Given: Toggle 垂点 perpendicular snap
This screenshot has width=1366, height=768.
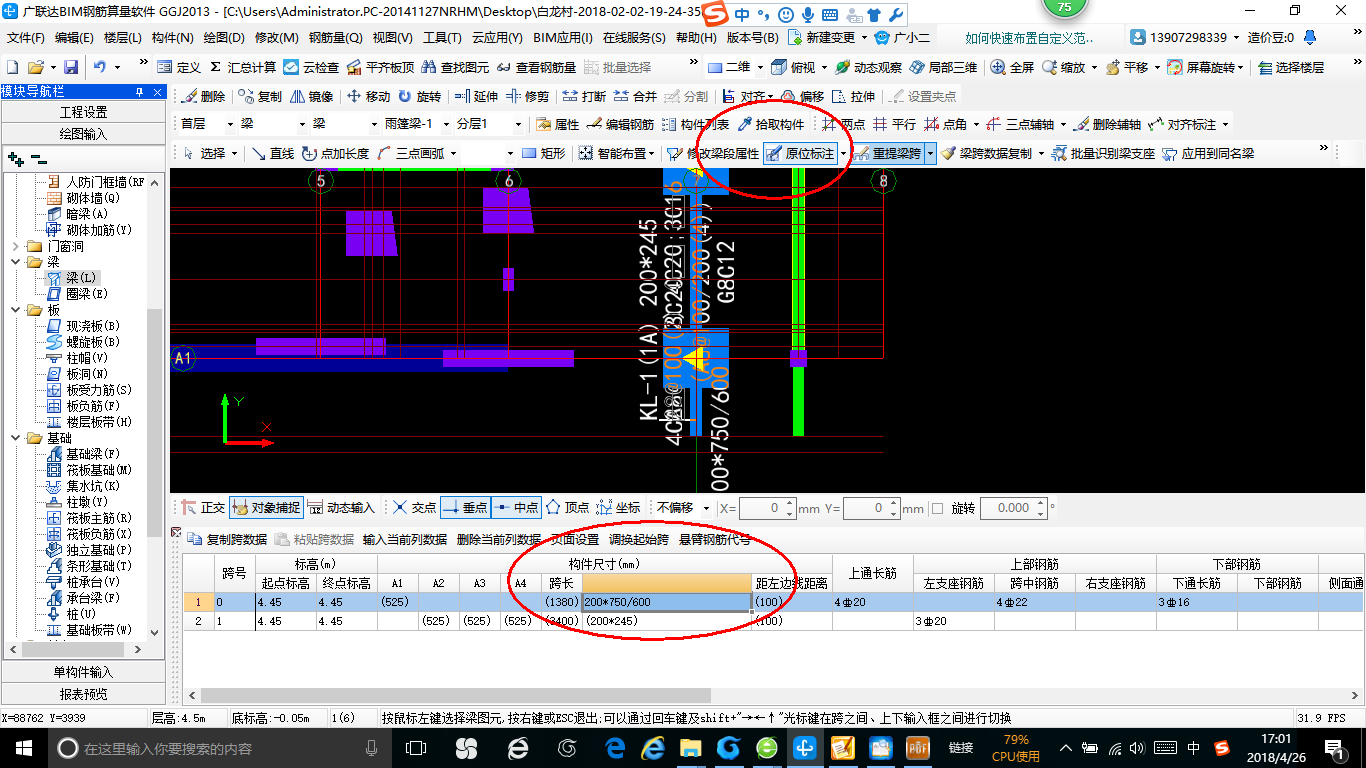Looking at the screenshot, I should click(x=465, y=508).
